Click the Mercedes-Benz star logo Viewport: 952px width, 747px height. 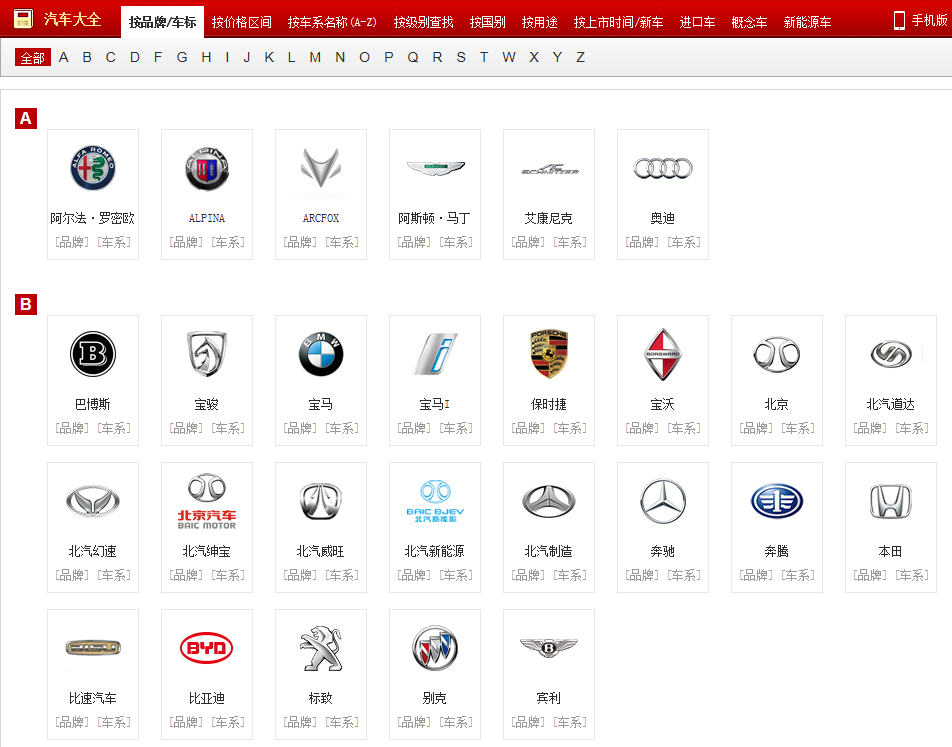tap(663, 502)
